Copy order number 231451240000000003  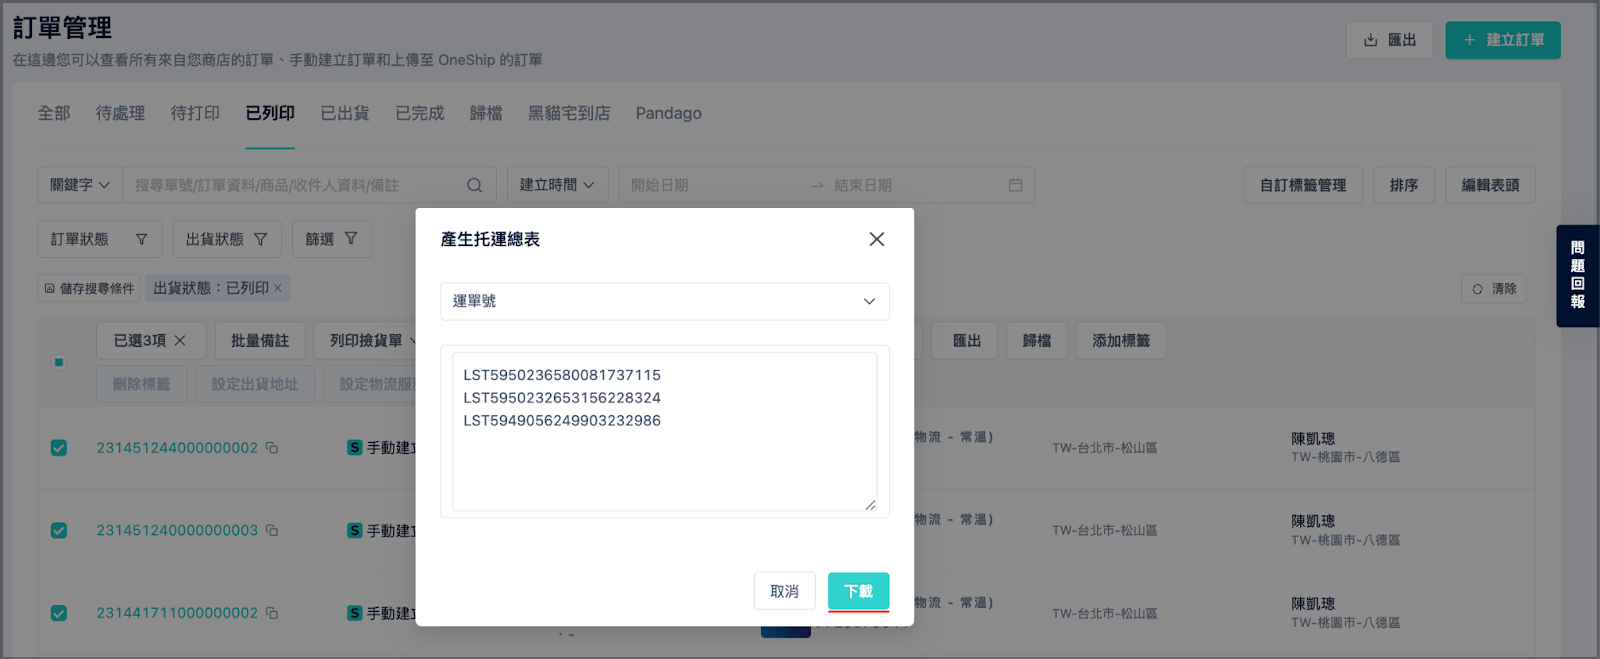pos(272,531)
